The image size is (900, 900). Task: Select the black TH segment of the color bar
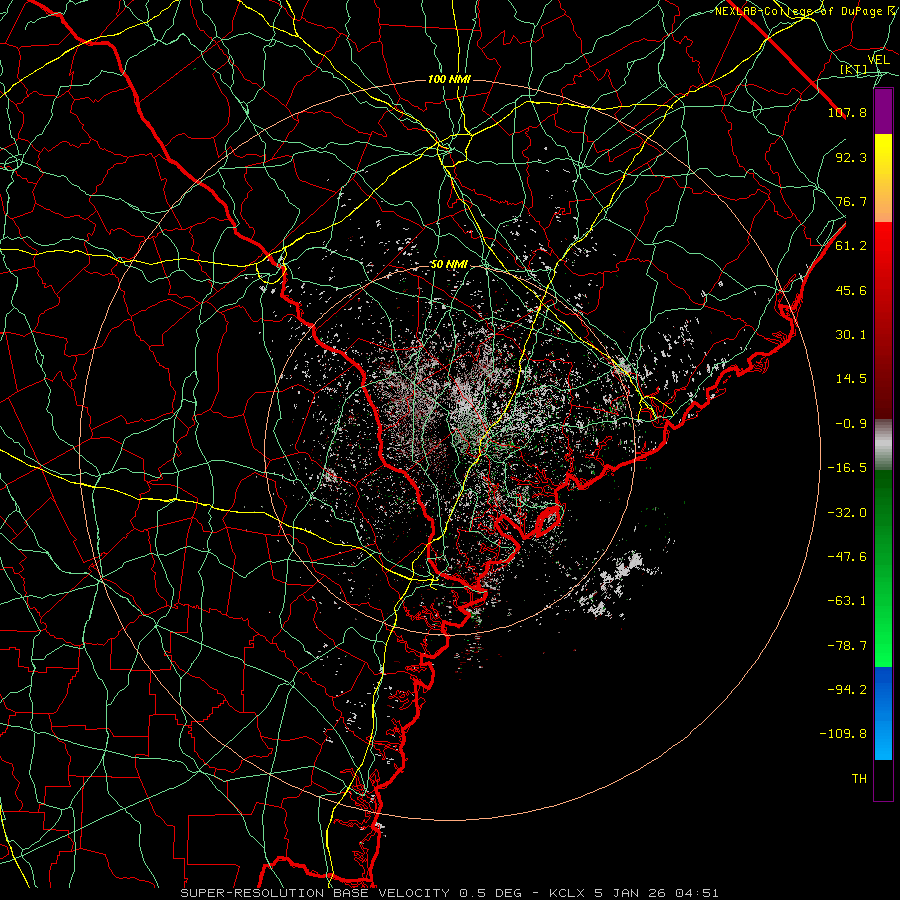883,780
